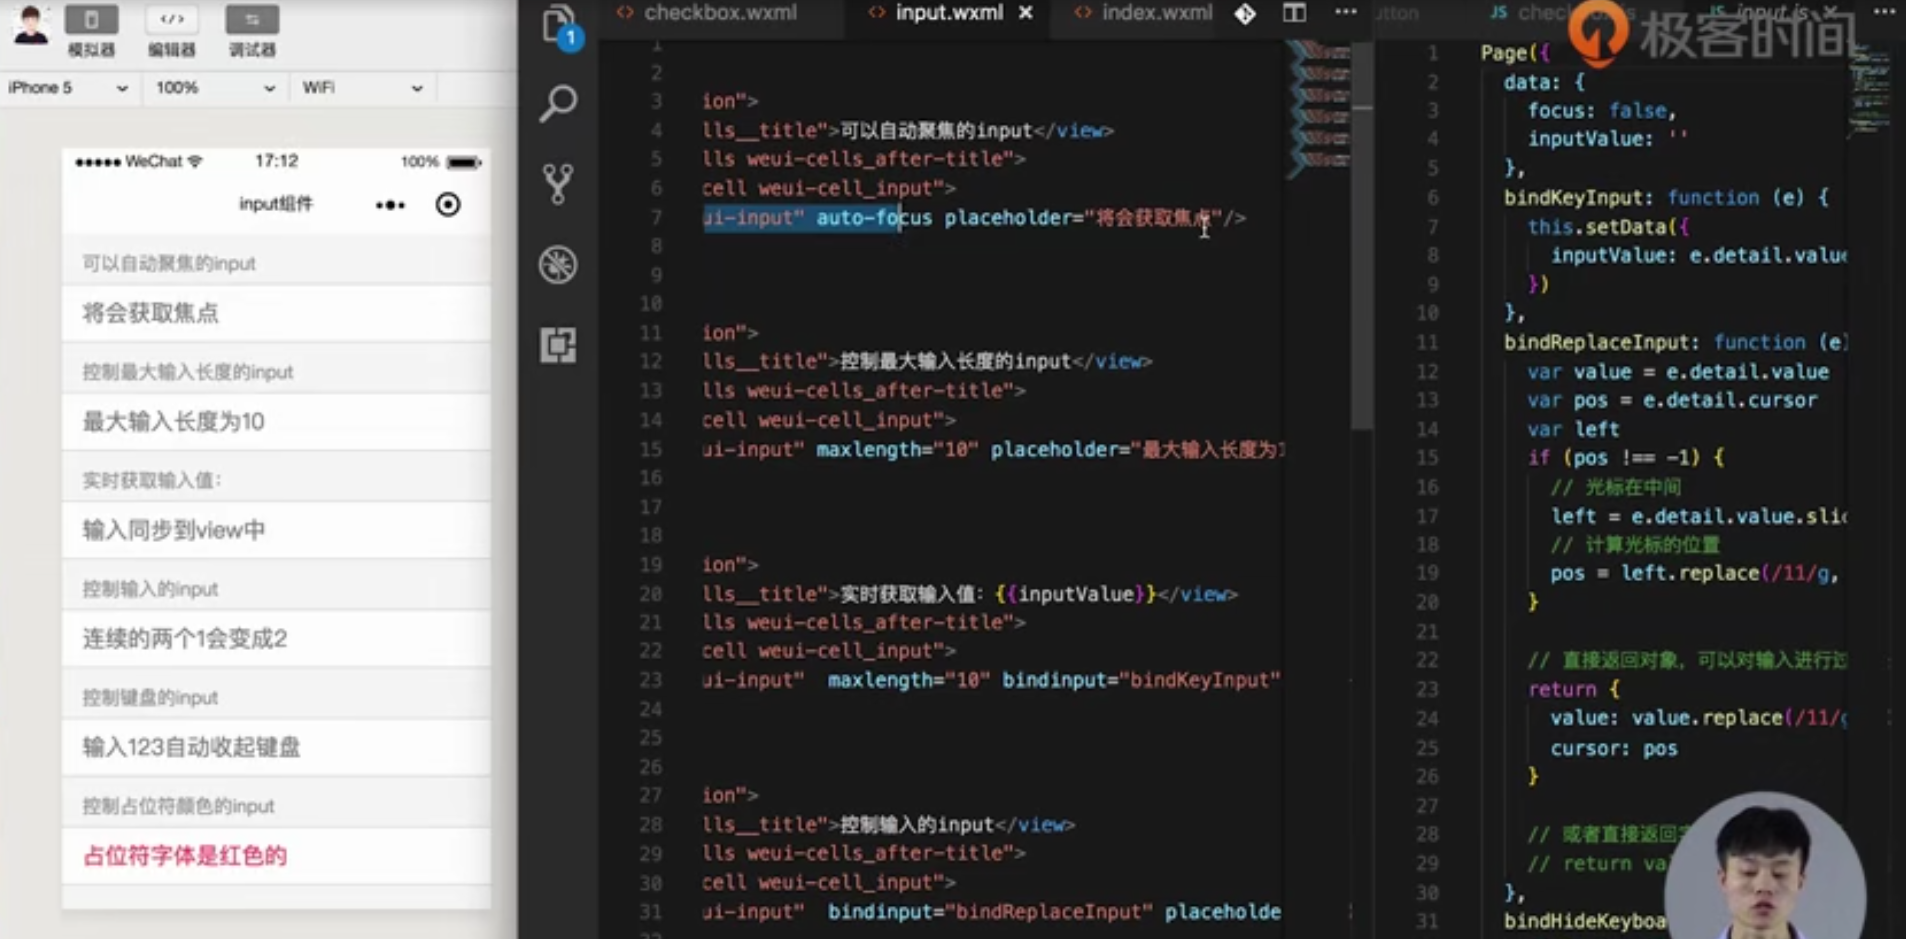Click the auto-focus attribute in the wxml code
1906x939 pixels.
[874, 218]
